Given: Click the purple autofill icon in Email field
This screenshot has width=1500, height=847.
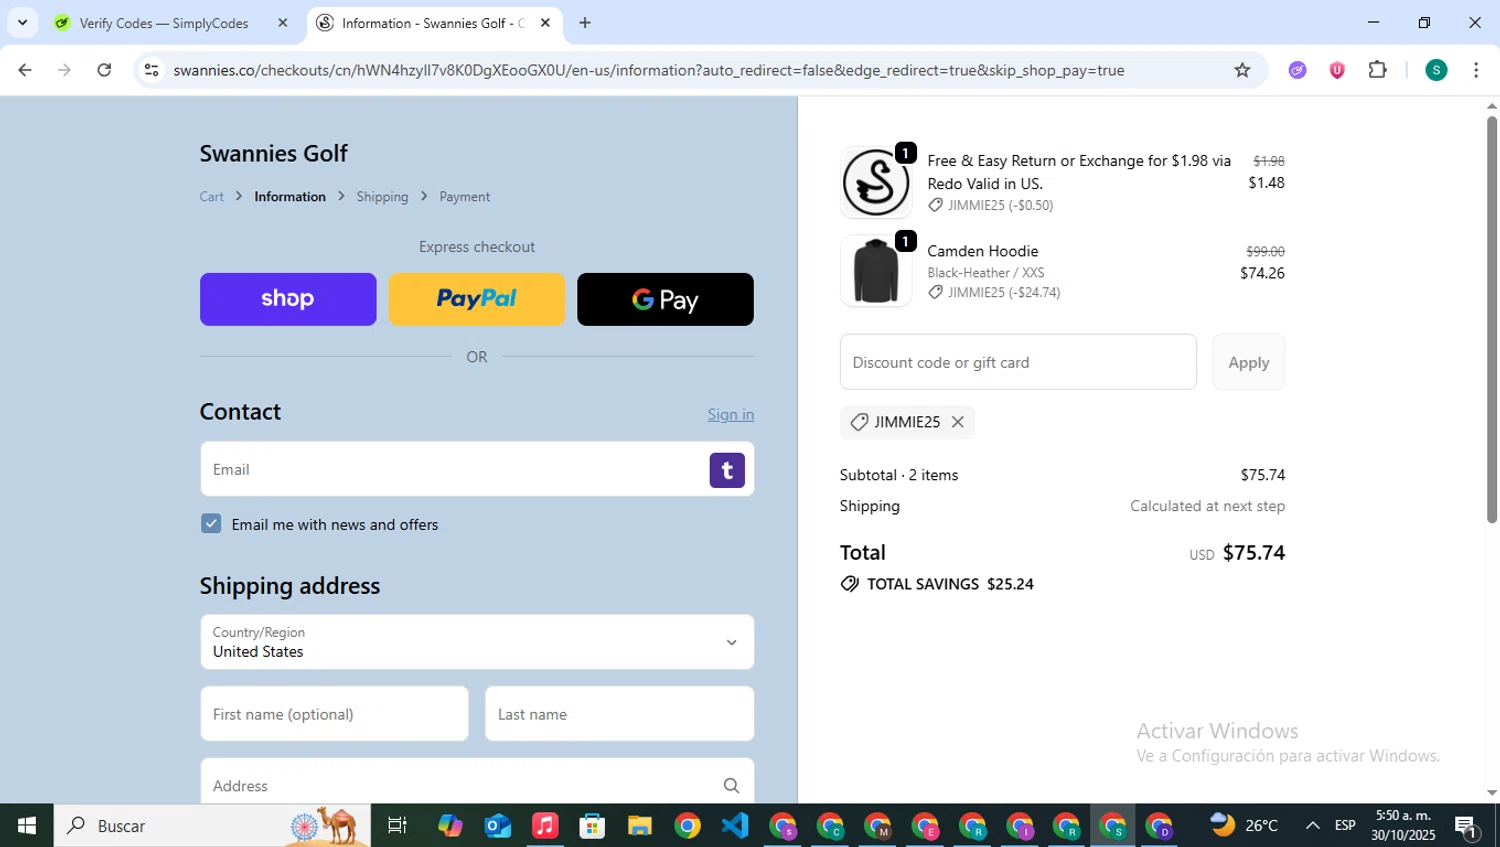Looking at the screenshot, I should click(727, 470).
